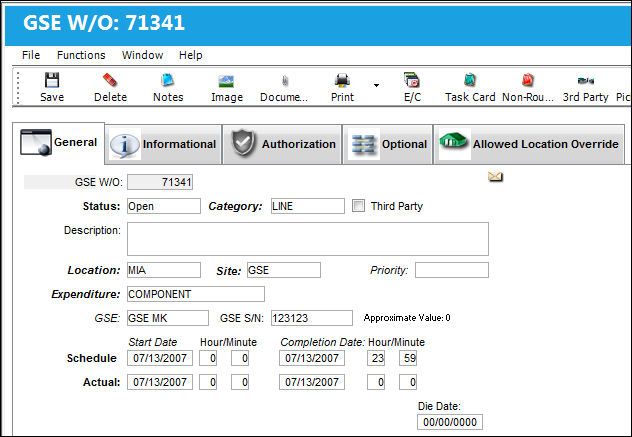This screenshot has height=437, width=632.
Task: Open the Help menu
Action: click(x=191, y=55)
